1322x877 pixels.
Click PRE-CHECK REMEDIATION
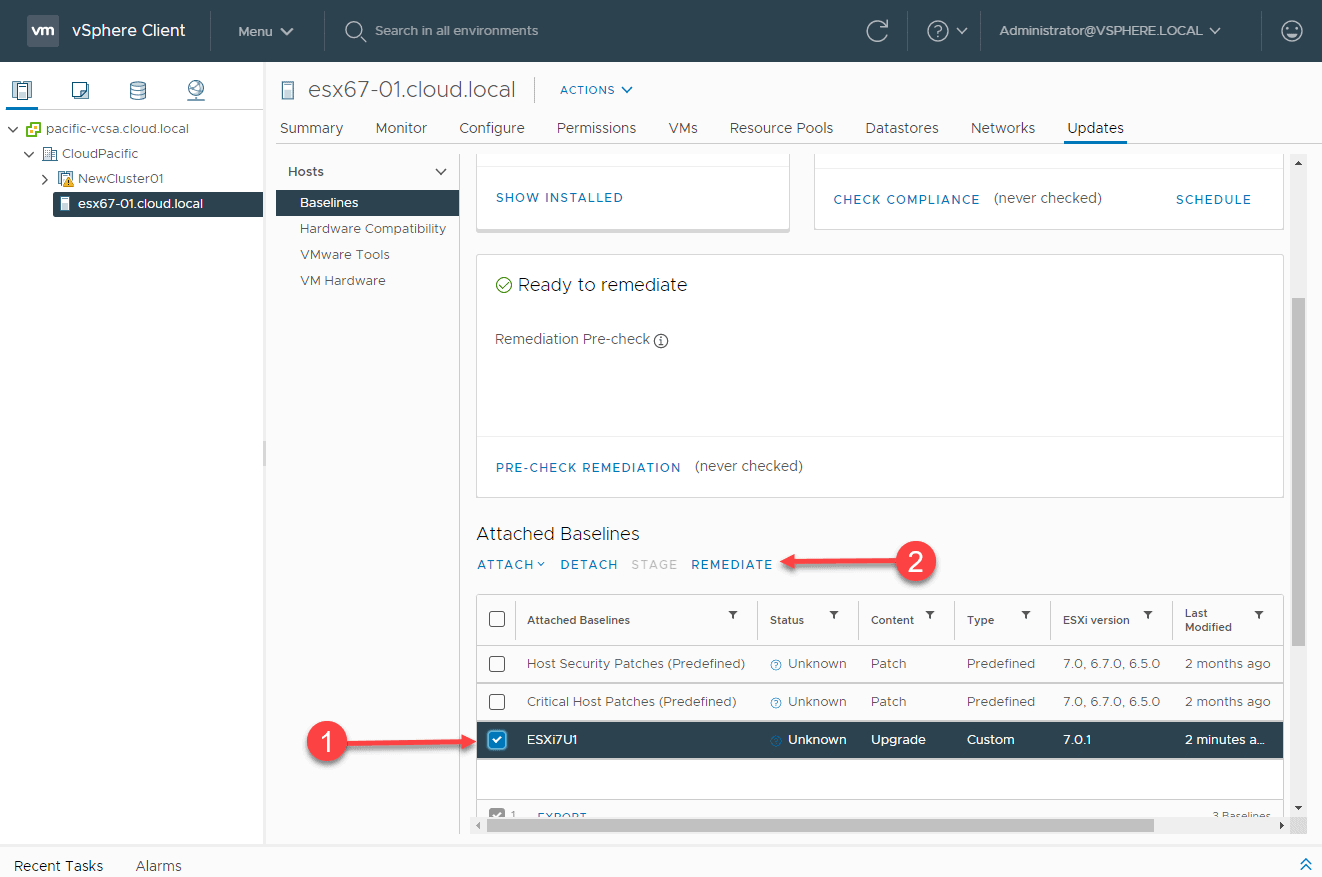click(588, 467)
